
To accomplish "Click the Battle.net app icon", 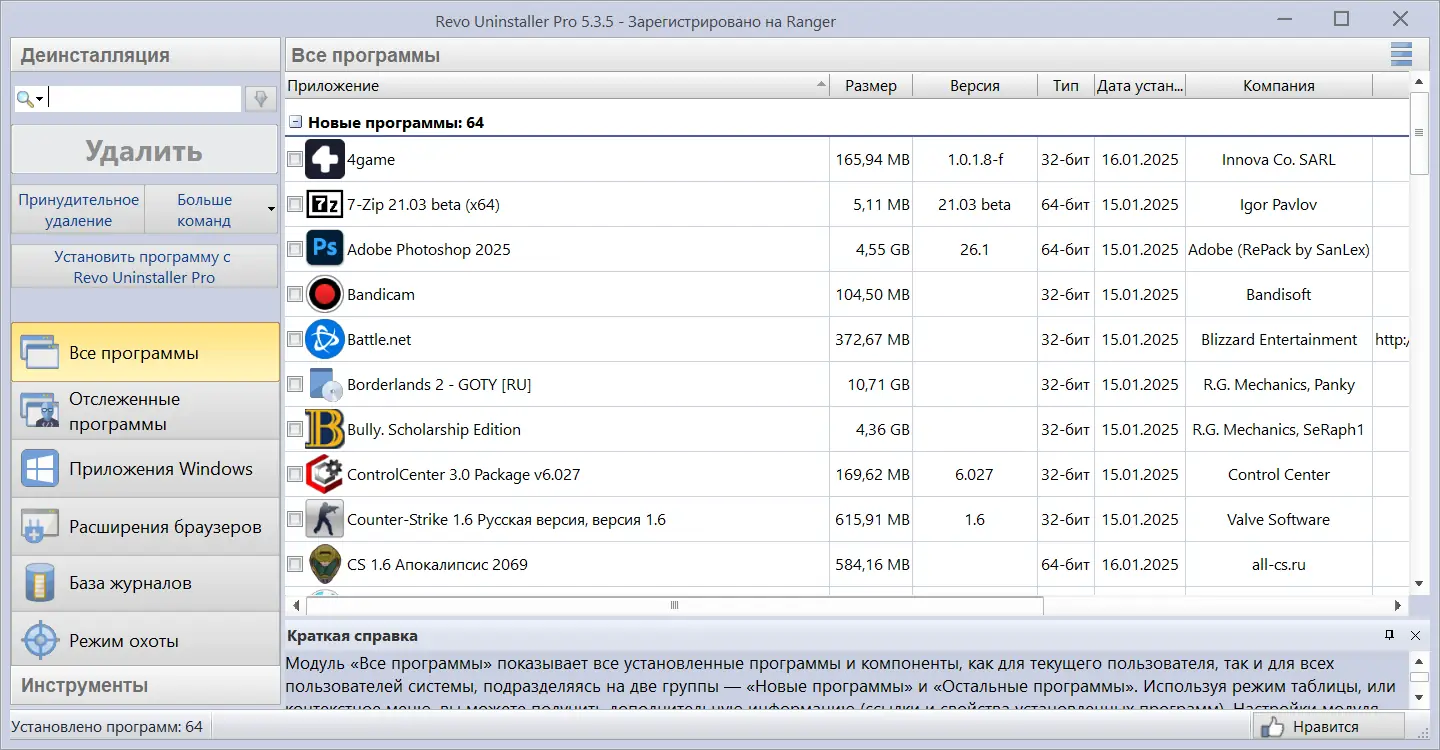I will [324, 339].
